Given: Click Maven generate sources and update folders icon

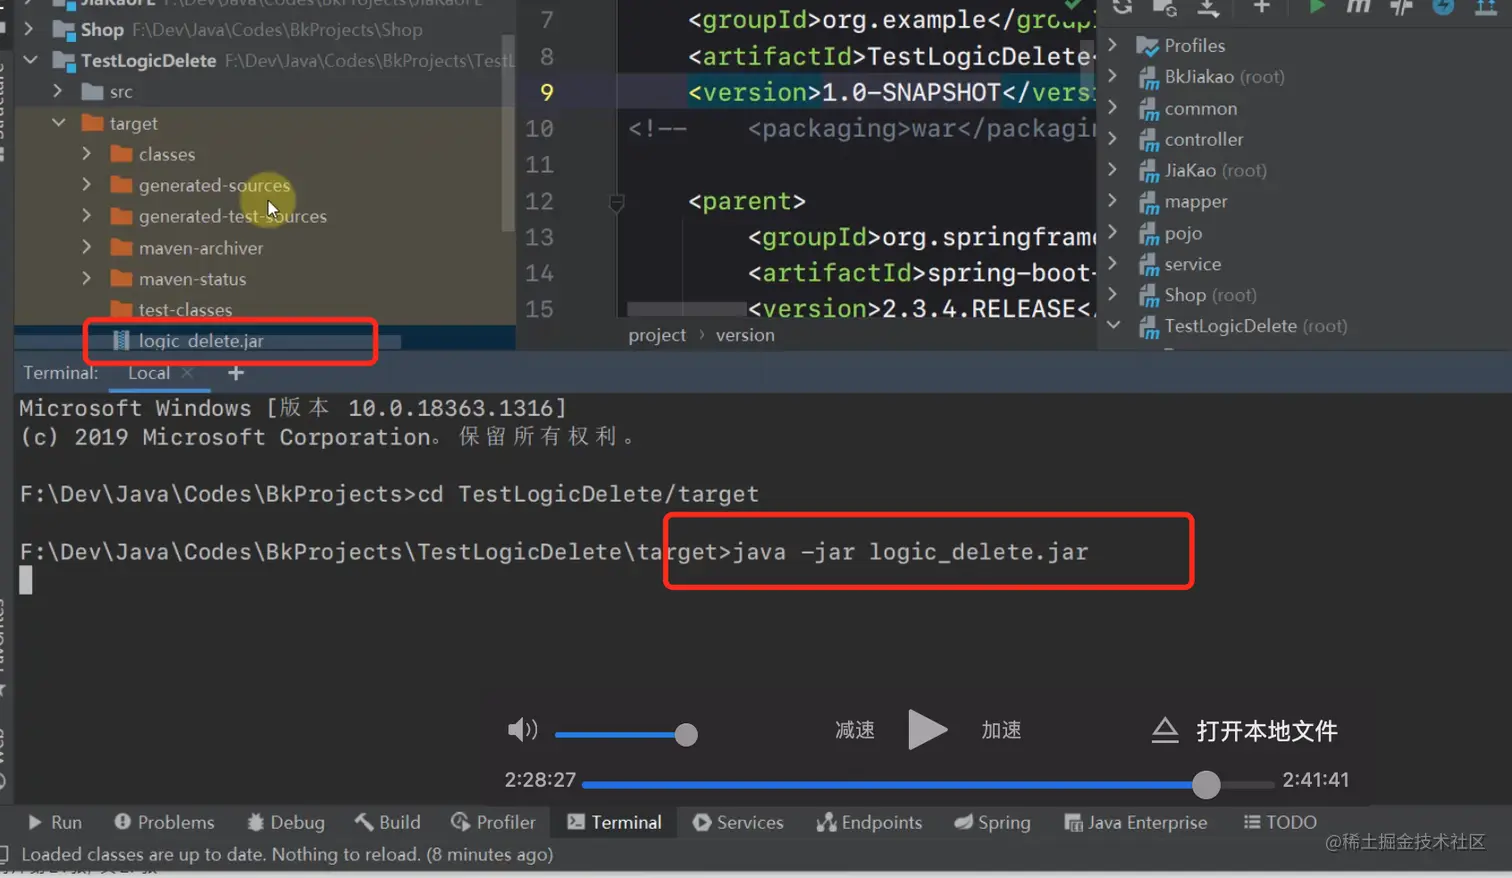Looking at the screenshot, I should [1165, 7].
